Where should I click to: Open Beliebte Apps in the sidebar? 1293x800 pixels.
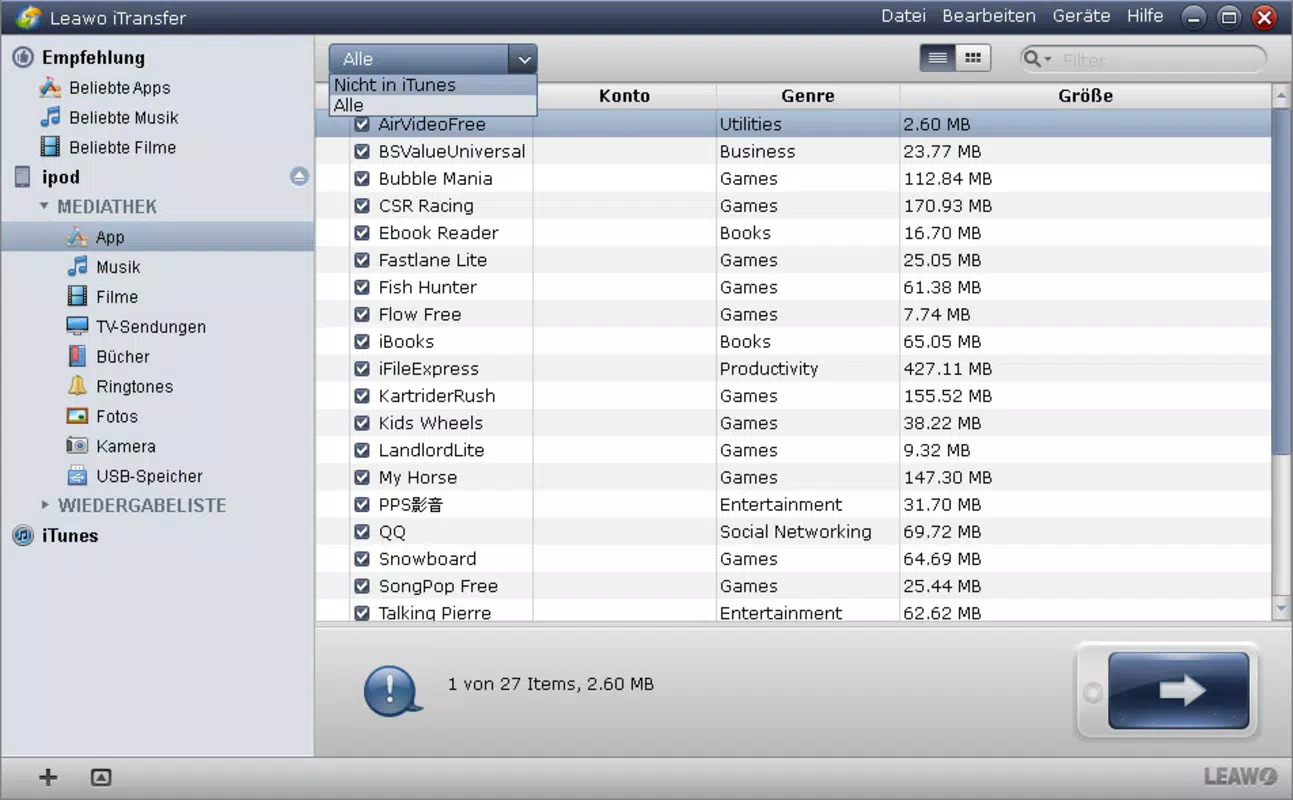(104, 88)
